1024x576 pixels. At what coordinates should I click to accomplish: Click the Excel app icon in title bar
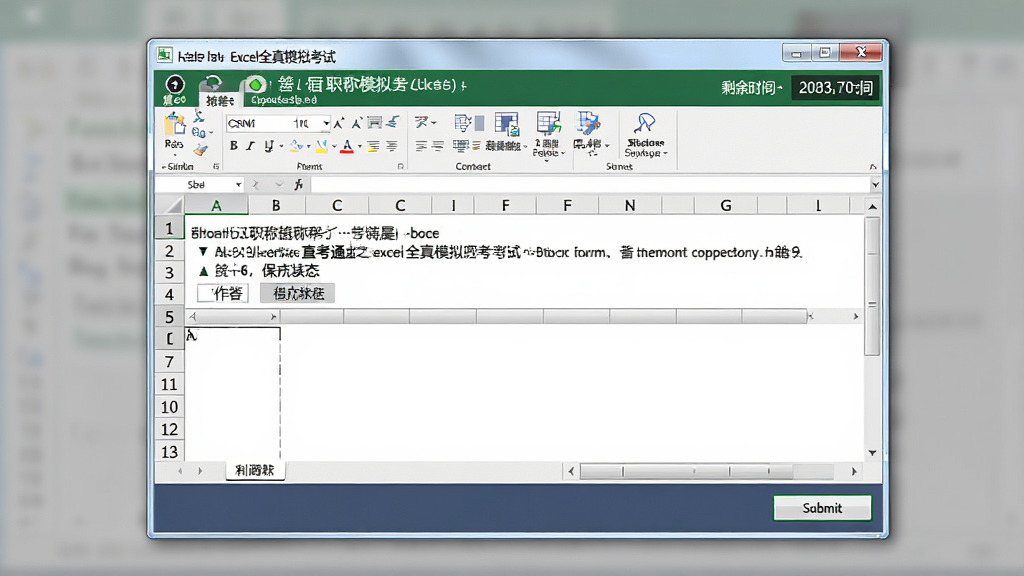coord(165,55)
